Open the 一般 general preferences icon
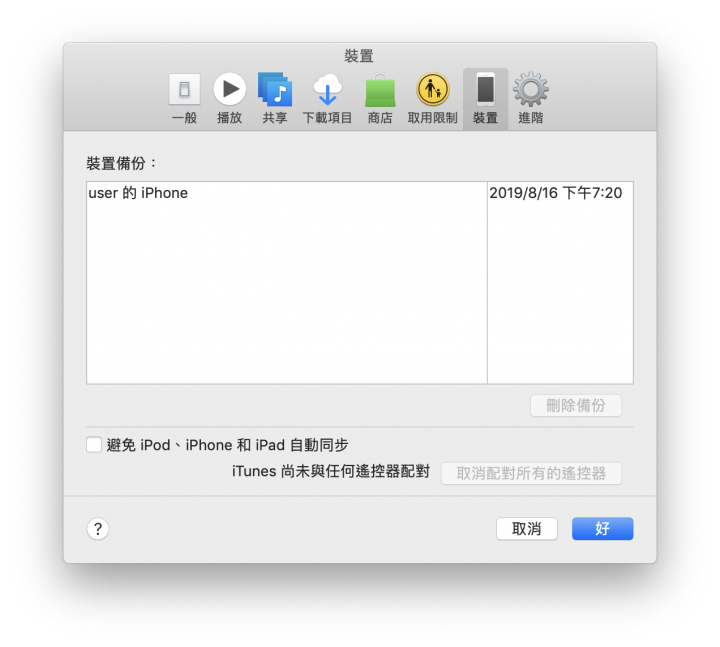This screenshot has width=720, height=647. [184, 89]
